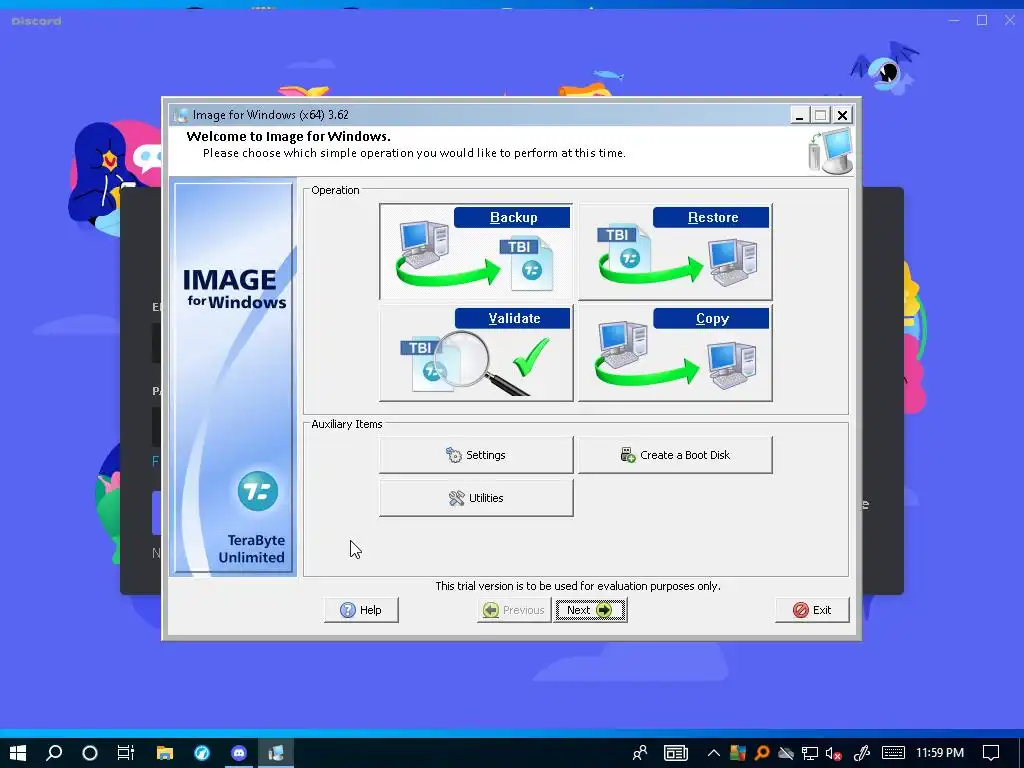
Task: Close the Image for Windows dialog
Action: tap(842, 116)
